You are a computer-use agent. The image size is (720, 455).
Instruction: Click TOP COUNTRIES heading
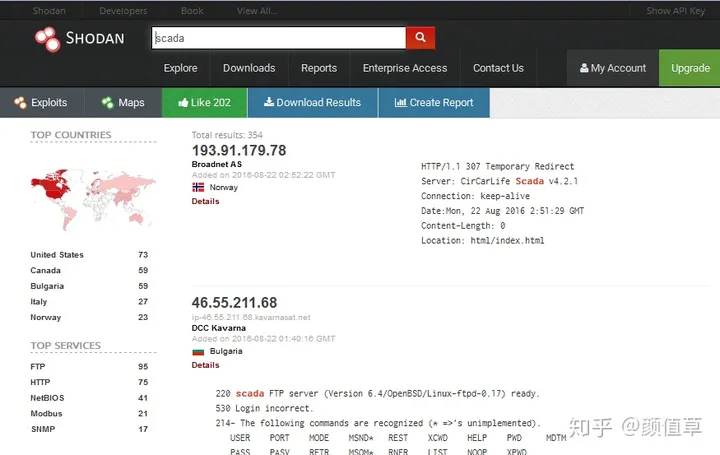(71, 135)
